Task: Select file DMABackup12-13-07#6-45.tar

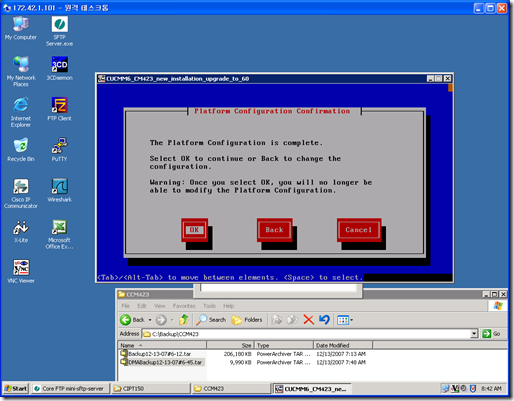Action: [x=162, y=362]
